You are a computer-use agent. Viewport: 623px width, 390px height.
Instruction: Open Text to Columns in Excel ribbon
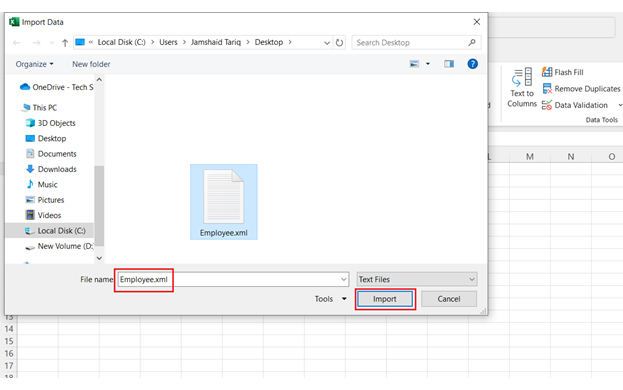[522, 87]
